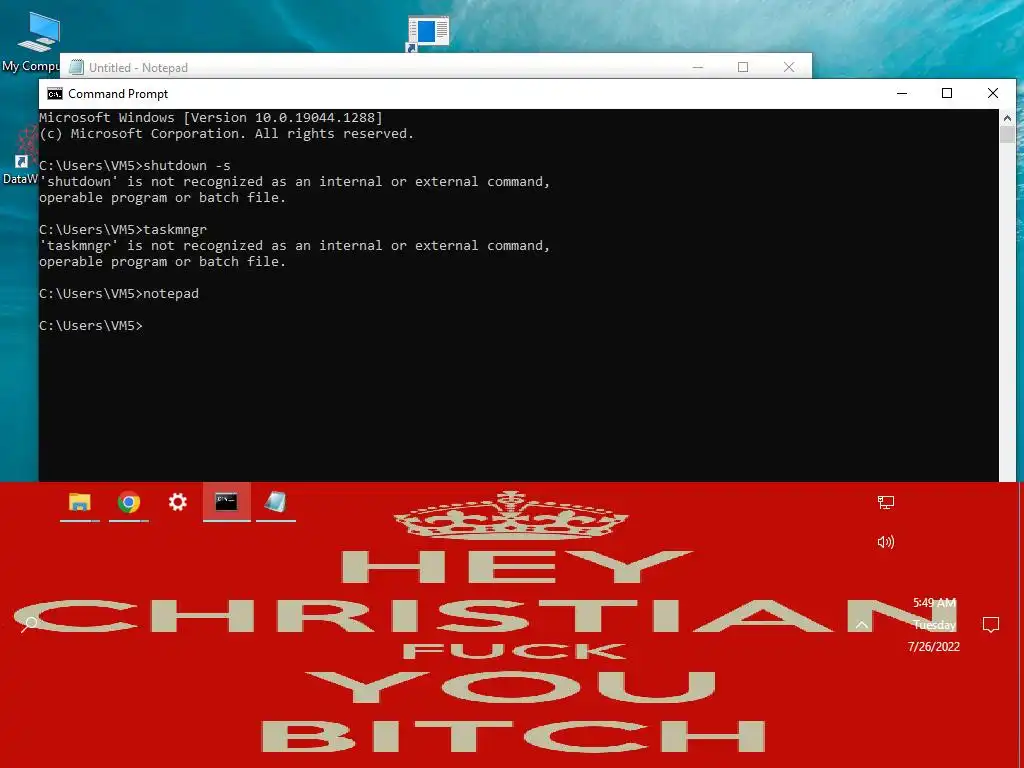Image resolution: width=1024 pixels, height=768 pixels.
Task: Open the network status tray icon
Action: click(886, 502)
